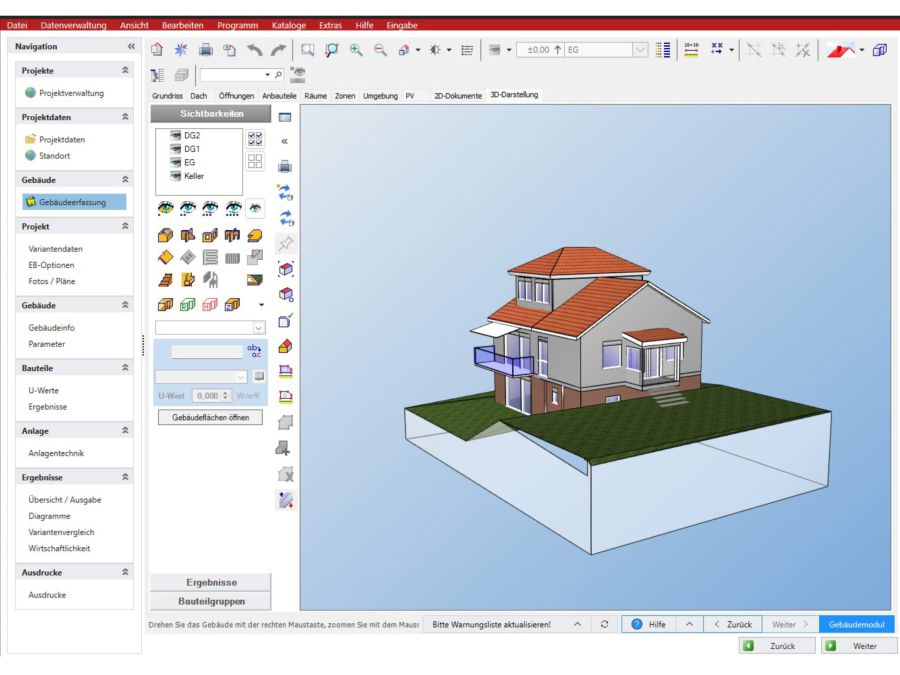Check all floors with select-all checkboxes icon
This screenshot has width=900, height=675.
point(255,140)
